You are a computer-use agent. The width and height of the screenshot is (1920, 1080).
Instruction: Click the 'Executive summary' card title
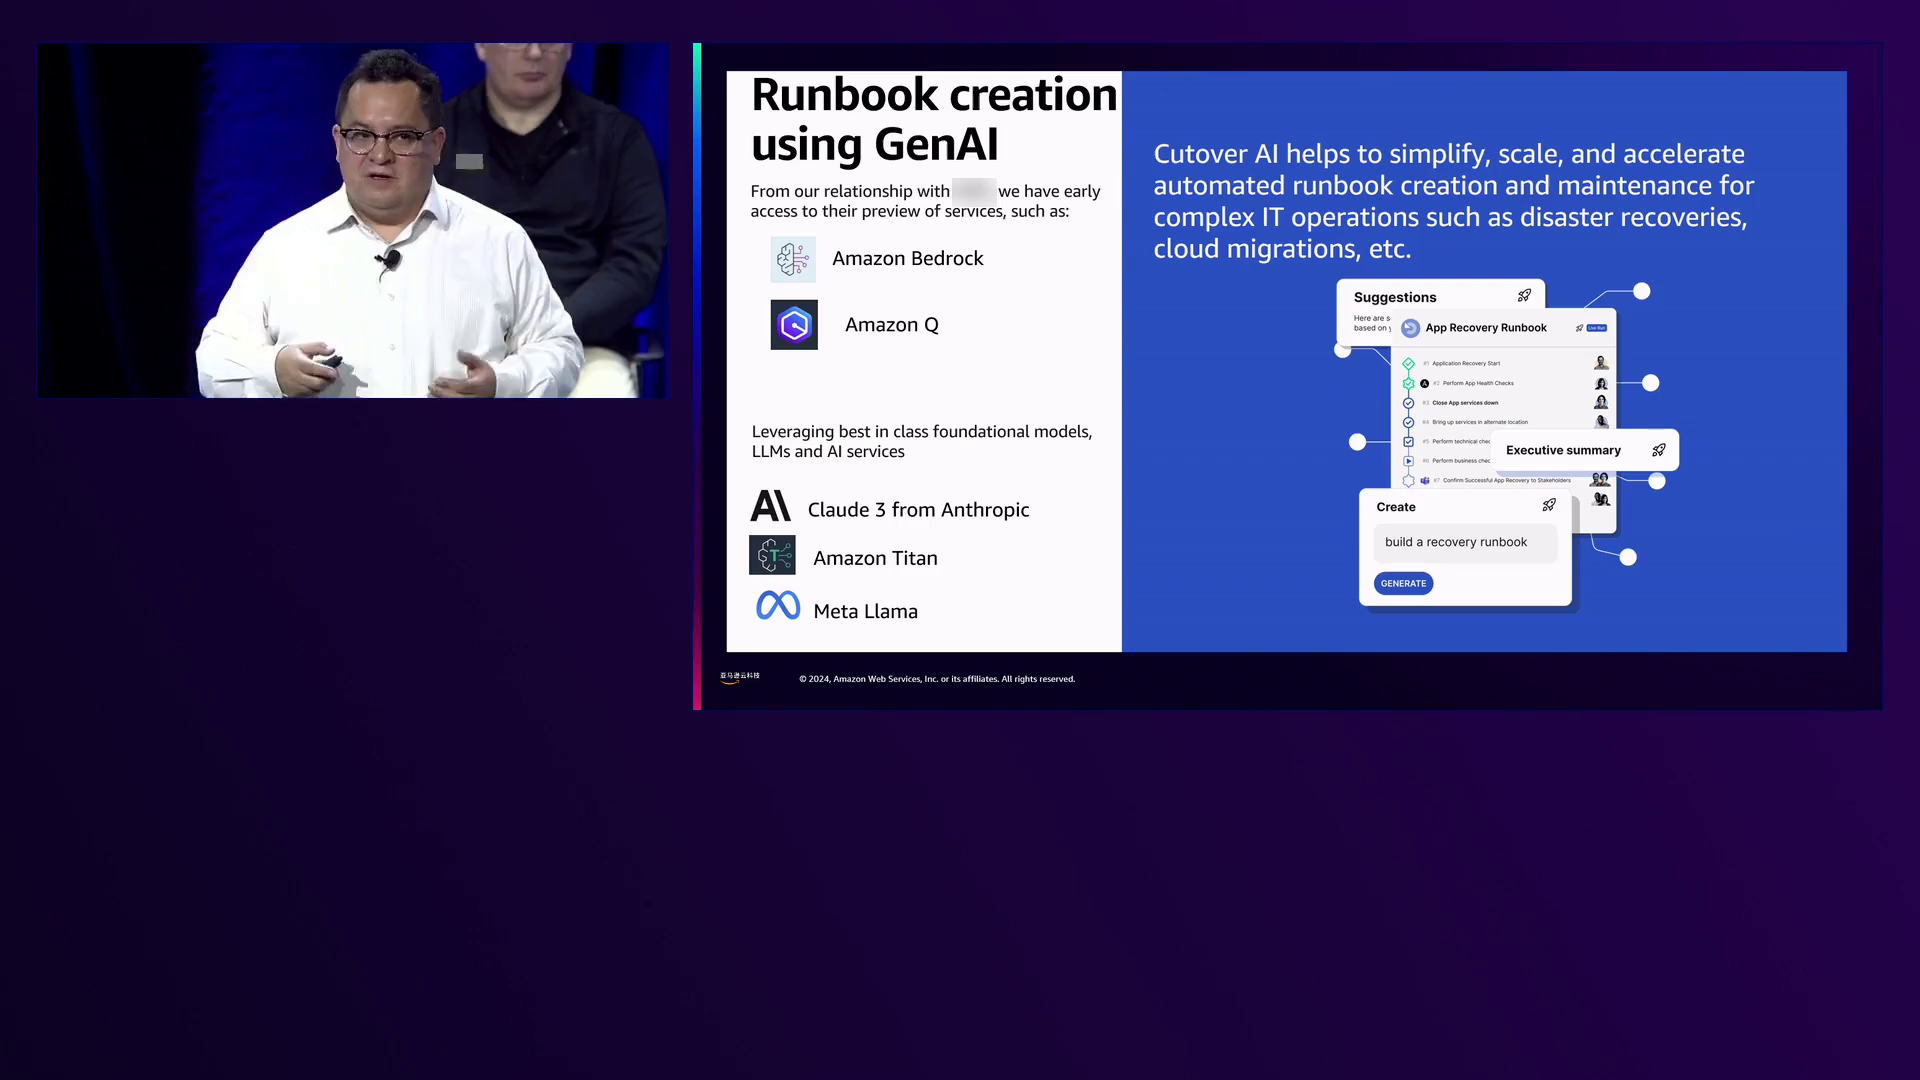coord(1563,450)
